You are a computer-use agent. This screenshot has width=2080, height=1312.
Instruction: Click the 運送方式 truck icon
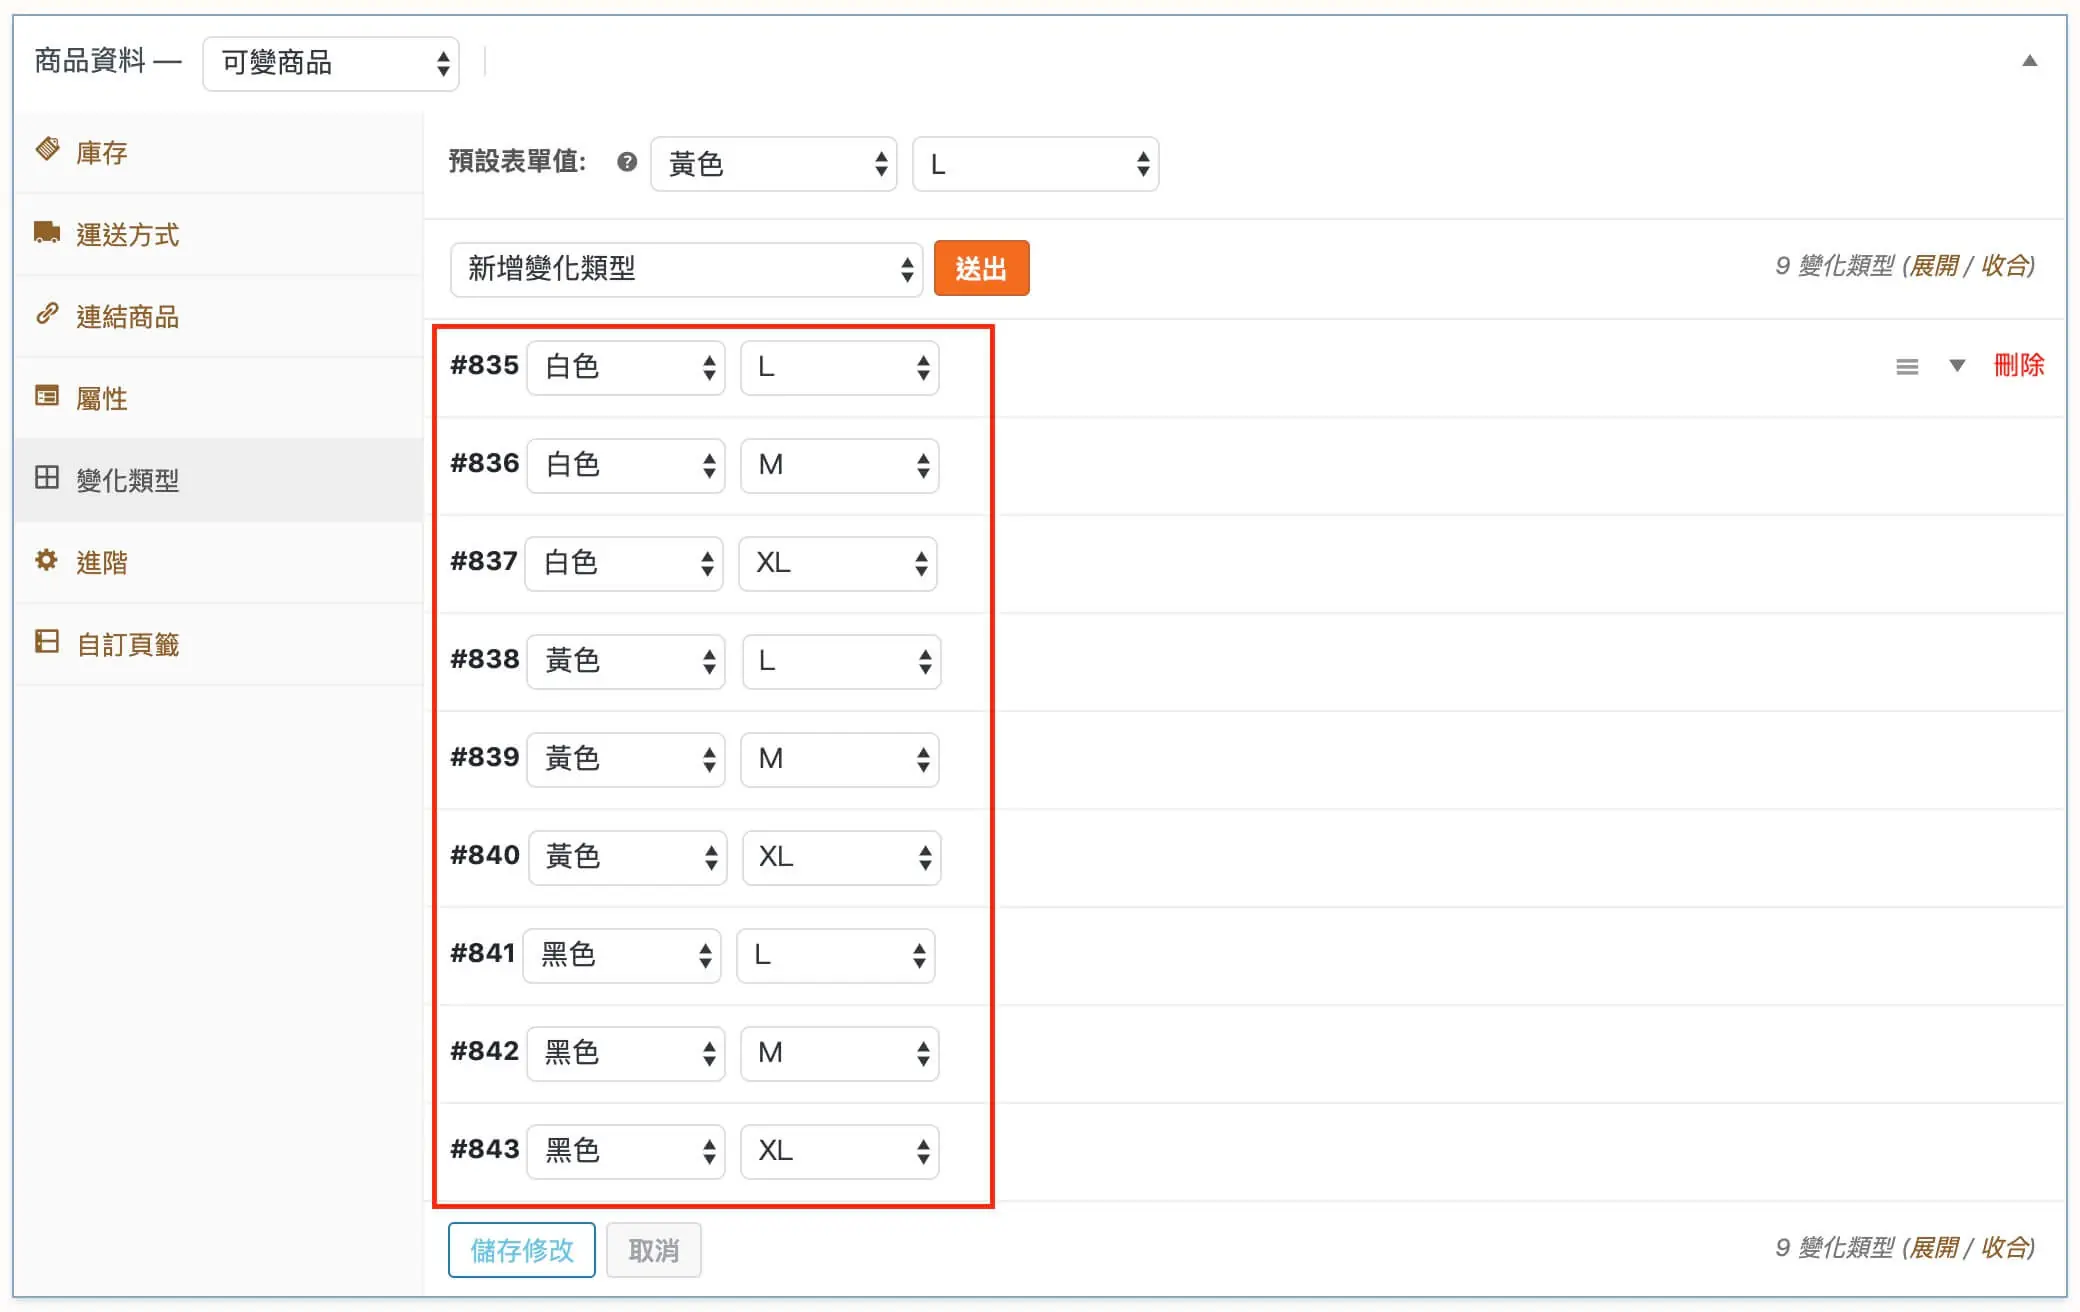[47, 232]
